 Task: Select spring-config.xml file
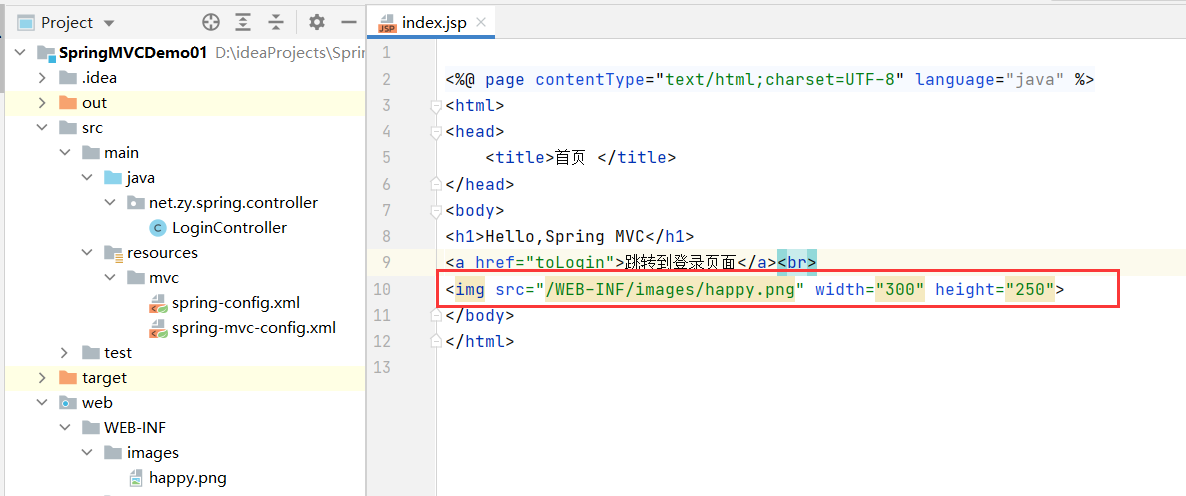click(x=236, y=302)
